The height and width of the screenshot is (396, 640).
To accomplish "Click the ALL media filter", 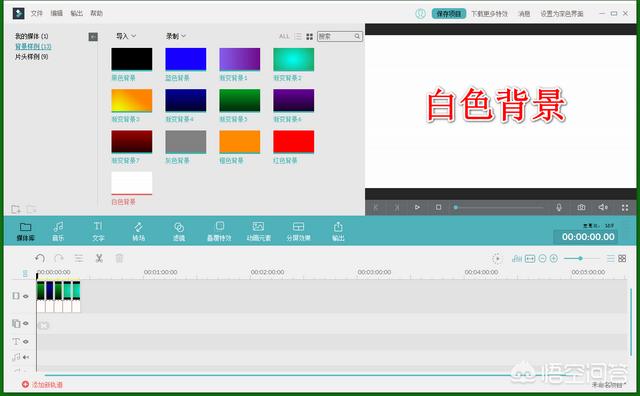I will pyautogui.click(x=284, y=36).
